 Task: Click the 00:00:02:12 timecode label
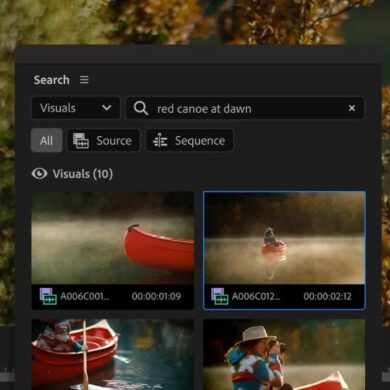(327, 296)
